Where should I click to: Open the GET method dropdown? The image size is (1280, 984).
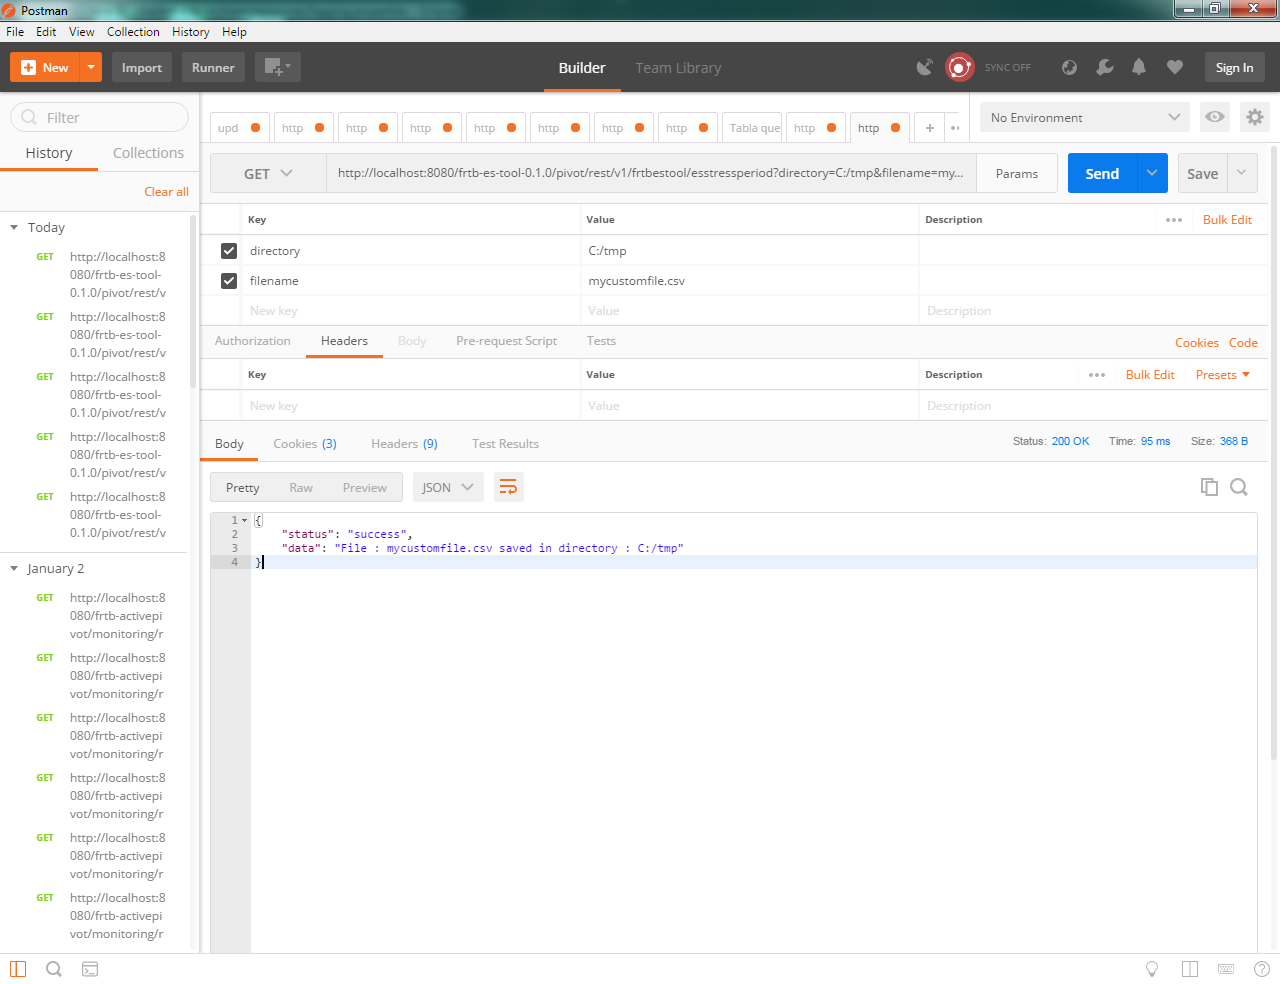click(x=268, y=173)
